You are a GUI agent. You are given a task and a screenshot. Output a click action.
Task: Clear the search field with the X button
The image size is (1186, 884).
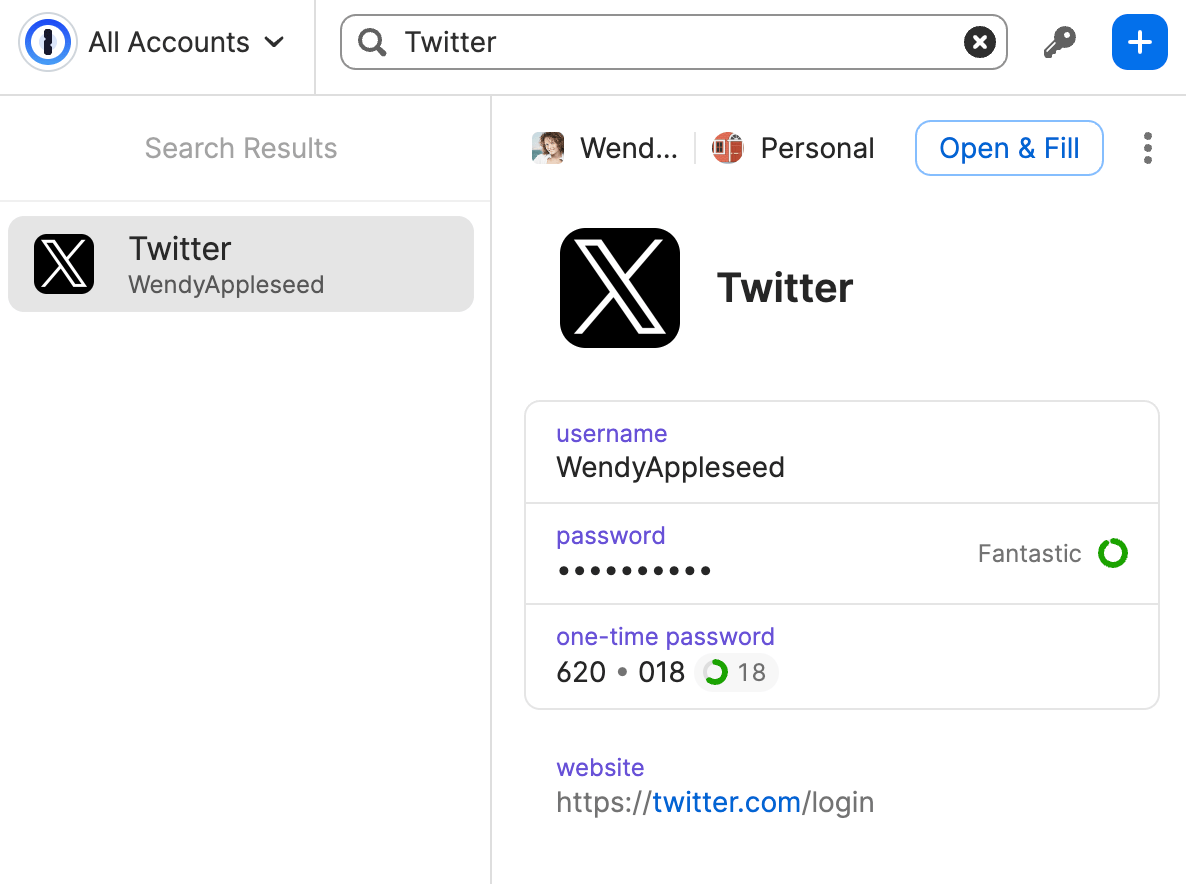click(x=979, y=42)
